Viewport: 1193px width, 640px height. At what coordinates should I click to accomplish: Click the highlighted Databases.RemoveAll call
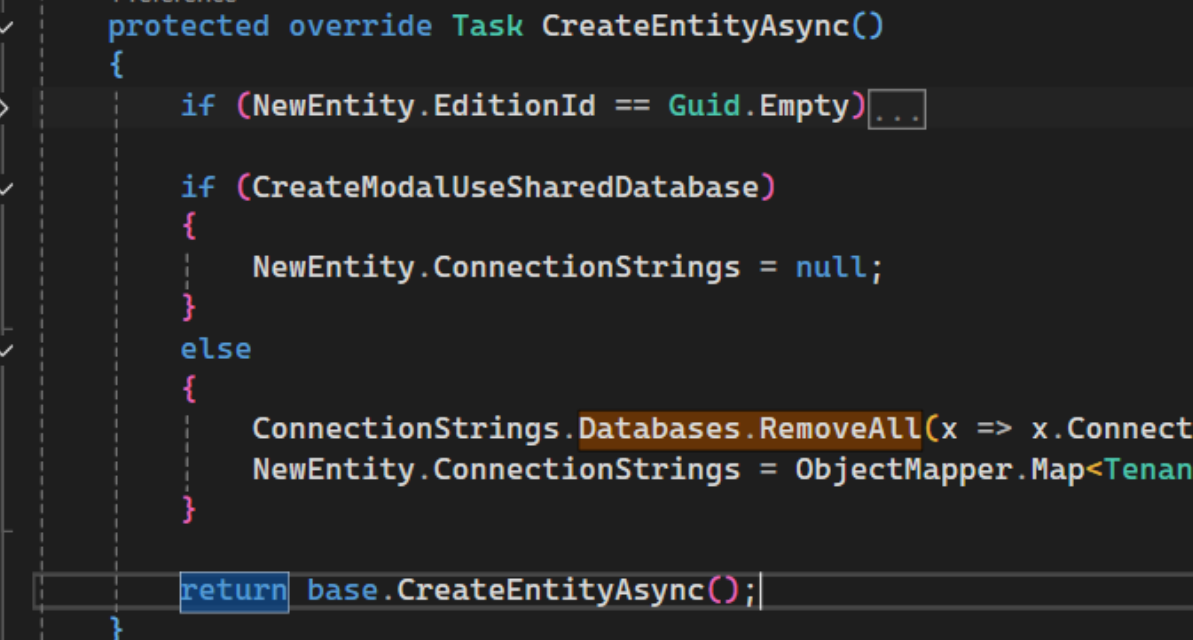coord(749,429)
